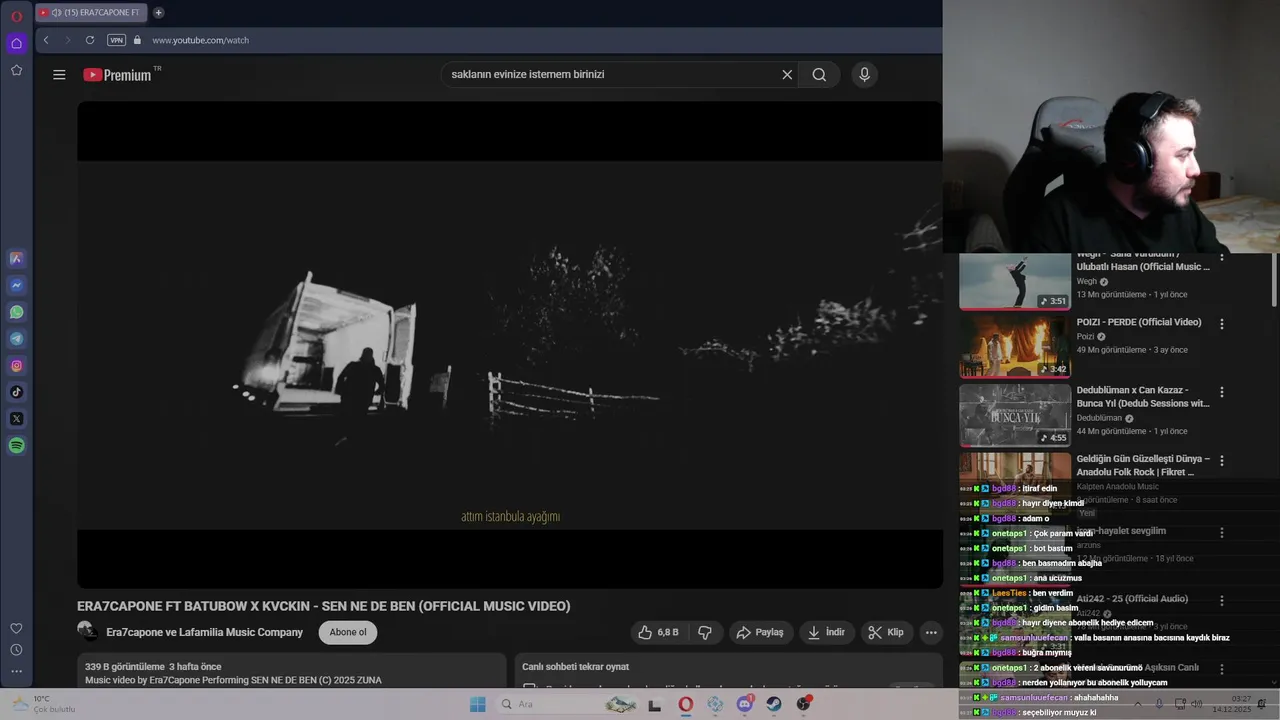Open Opera bookmarks star icon
The image size is (1280, 720).
point(16,70)
